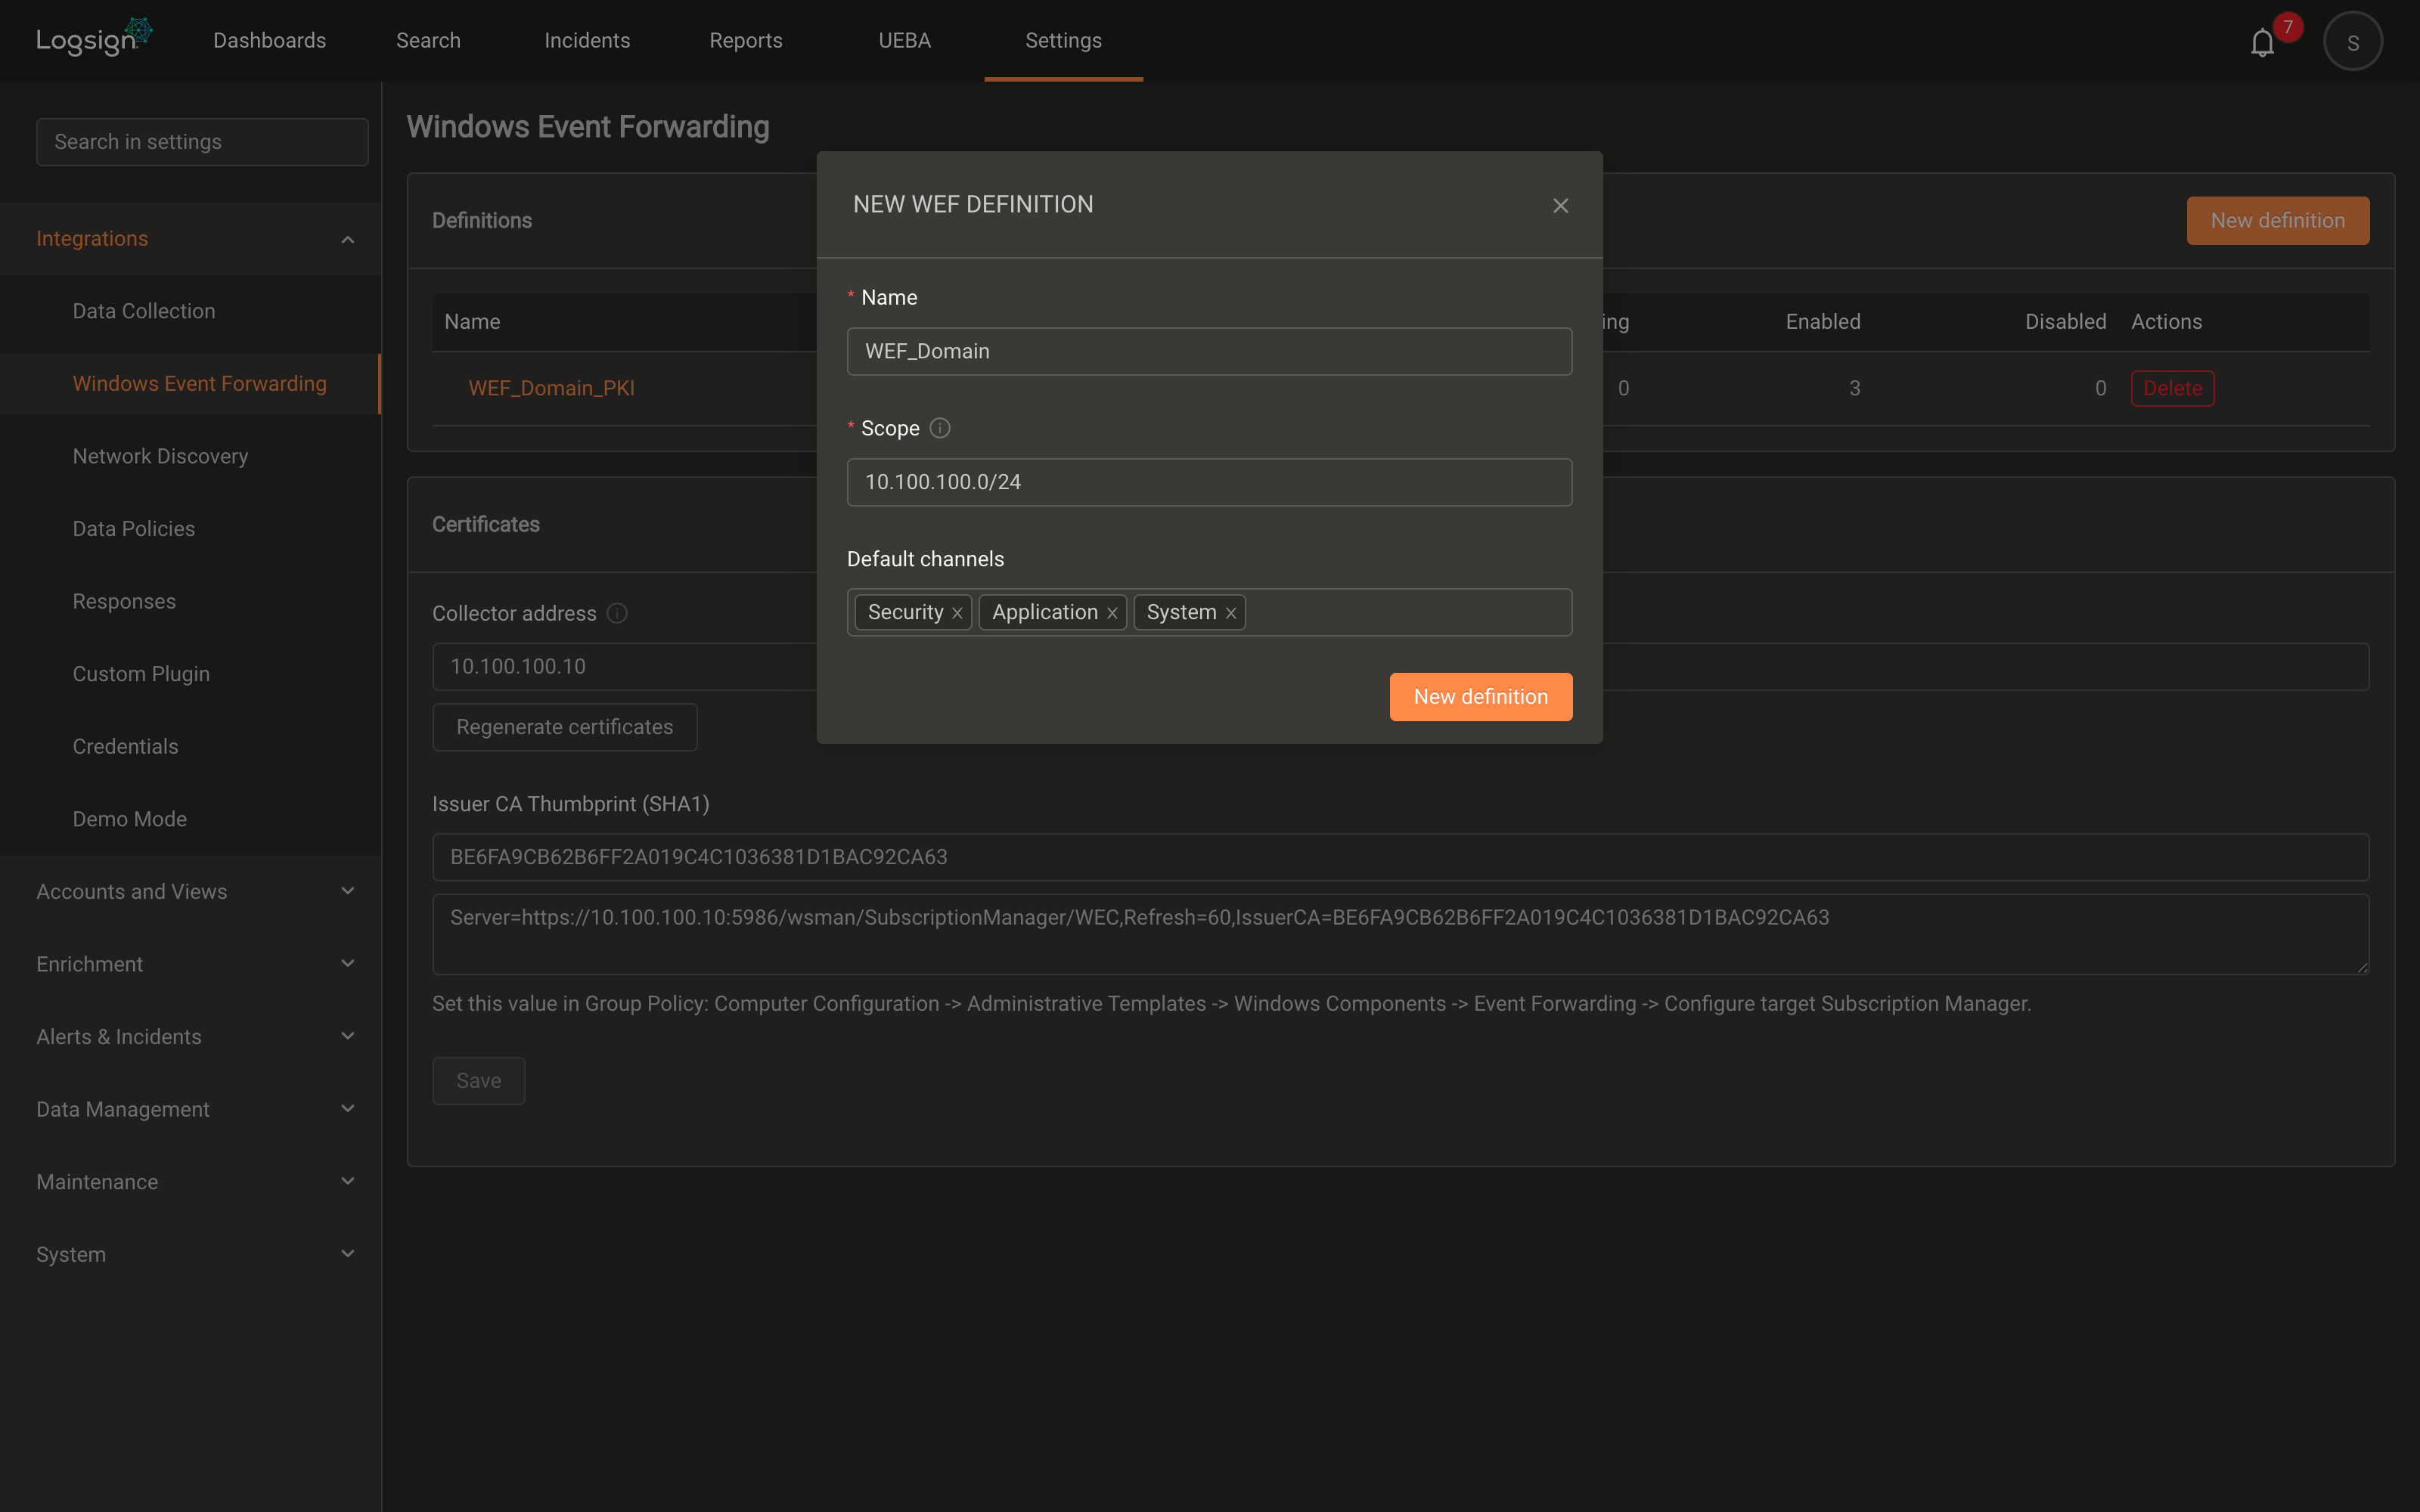Screen dimensions: 2420x1512
Task: Focus the Search in settings field
Action: [202, 142]
